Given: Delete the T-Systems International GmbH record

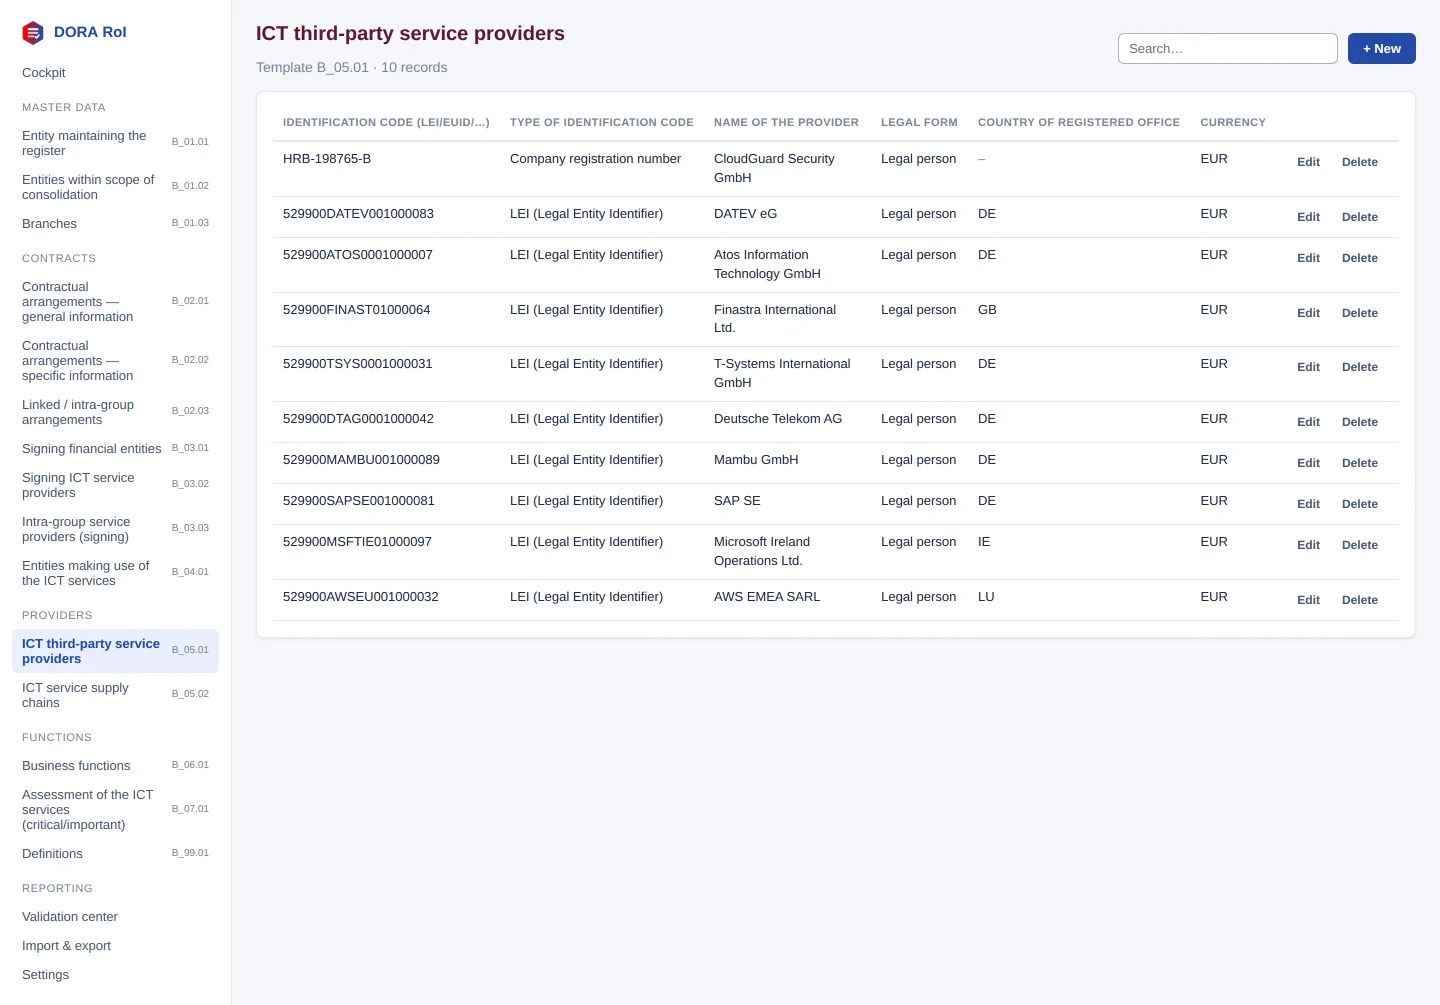Looking at the screenshot, I should click(x=1359, y=367).
